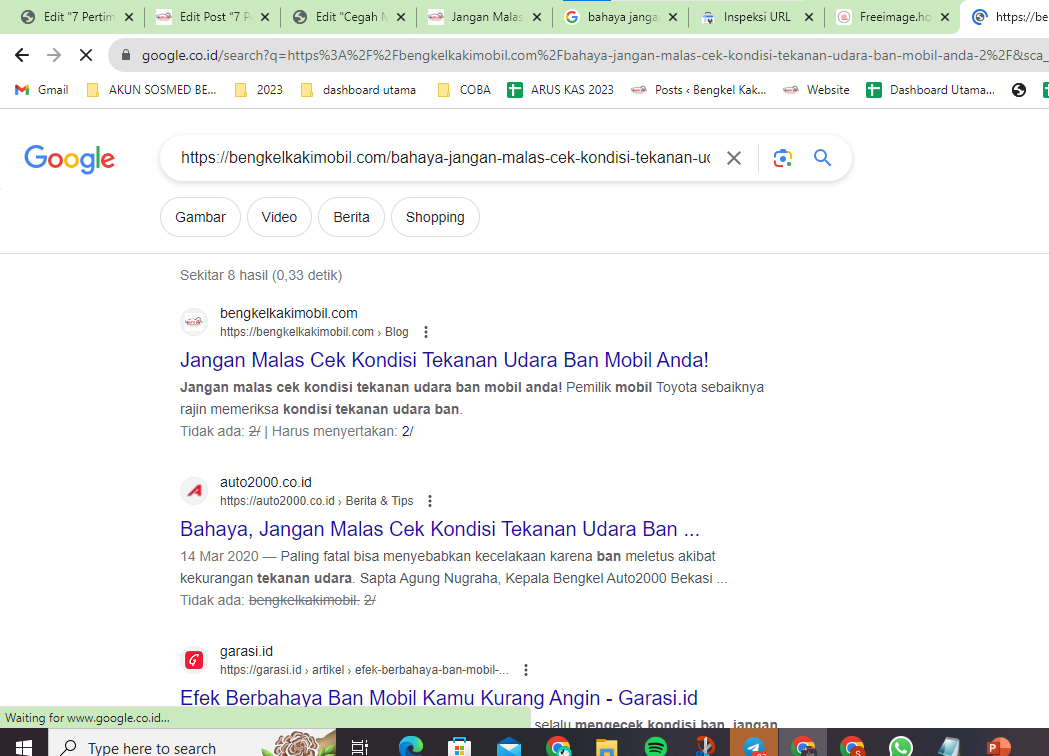1049x756 pixels.
Task: Filter results by Berita
Action: (351, 217)
